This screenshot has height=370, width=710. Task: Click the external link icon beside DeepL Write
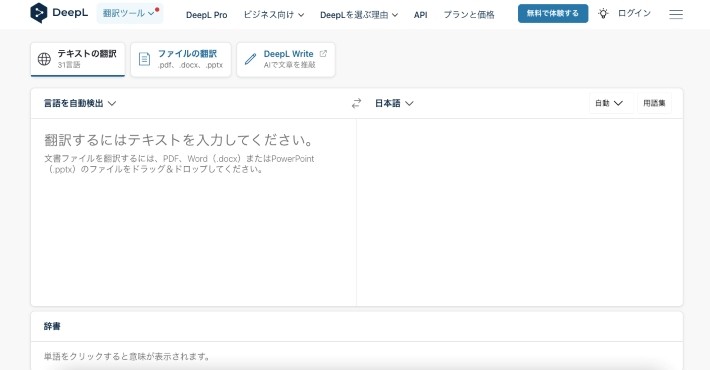click(x=323, y=53)
